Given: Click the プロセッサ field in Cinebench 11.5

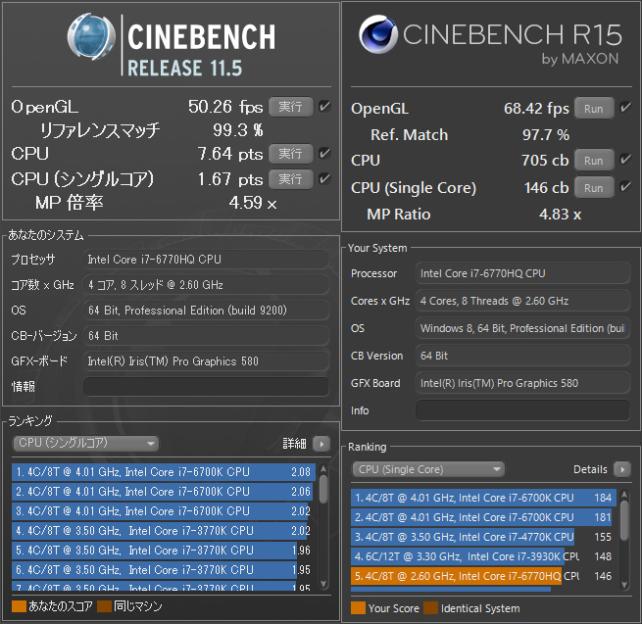Looking at the screenshot, I should (x=206, y=260).
